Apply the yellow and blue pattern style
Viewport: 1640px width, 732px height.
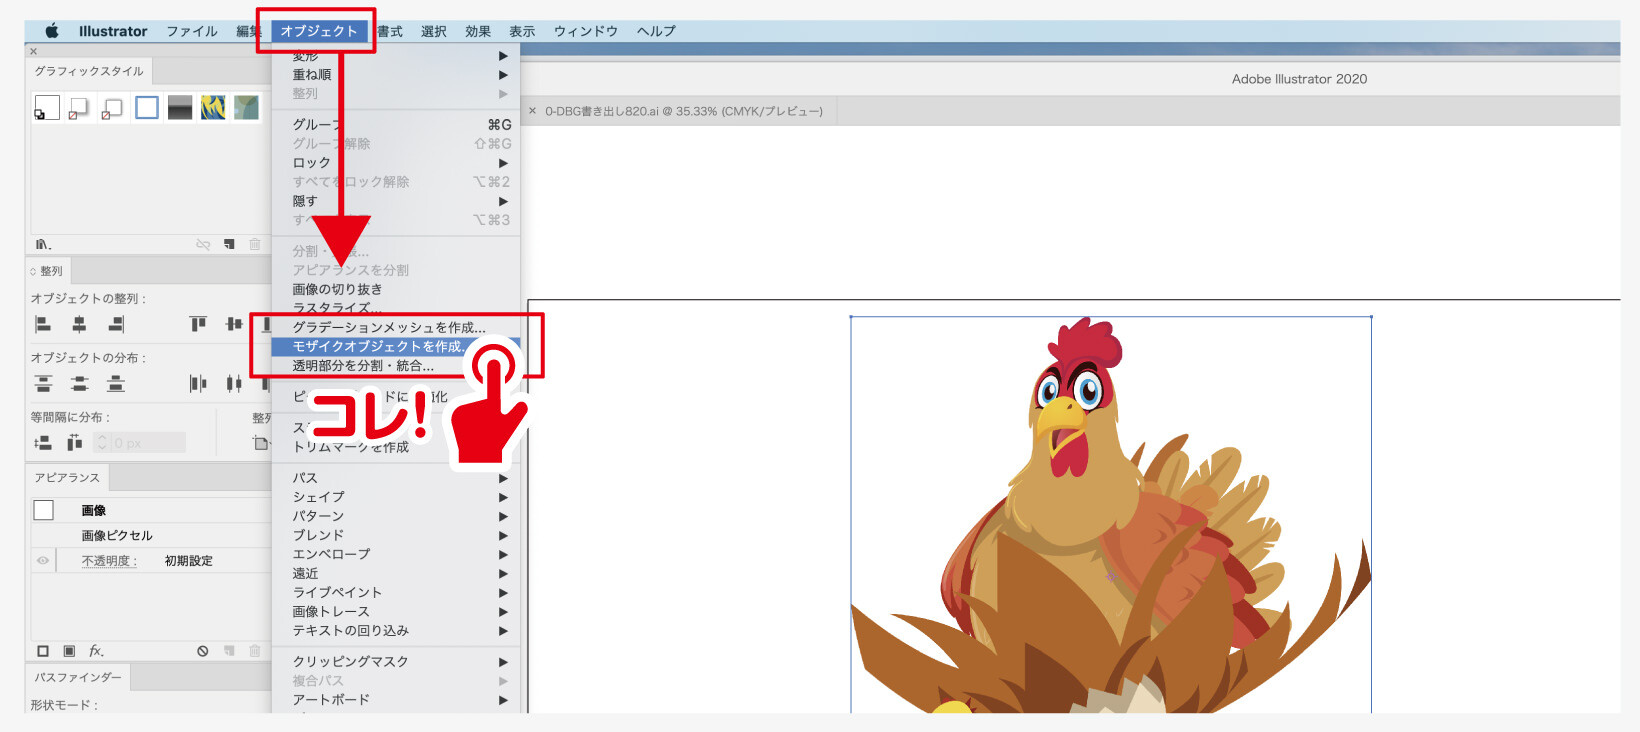point(213,107)
